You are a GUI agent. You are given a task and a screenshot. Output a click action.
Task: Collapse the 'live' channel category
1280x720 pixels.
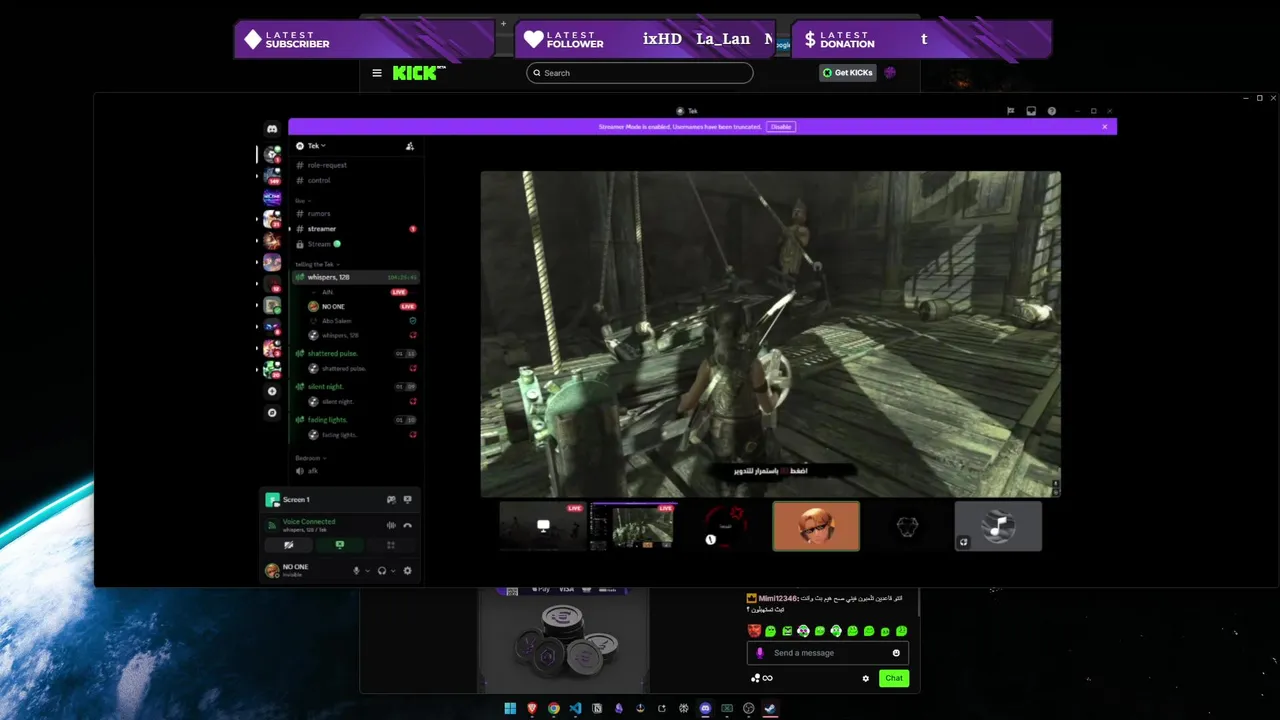[301, 201]
